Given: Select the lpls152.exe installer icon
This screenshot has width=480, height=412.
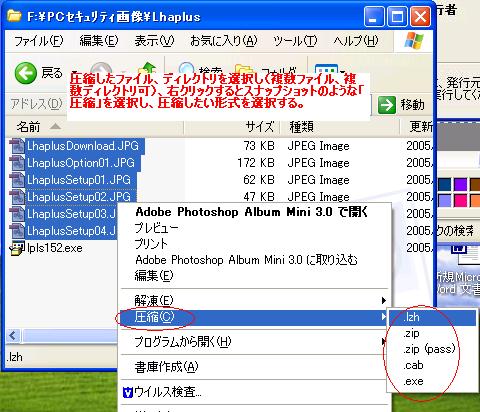Looking at the screenshot, I should tap(17, 248).
